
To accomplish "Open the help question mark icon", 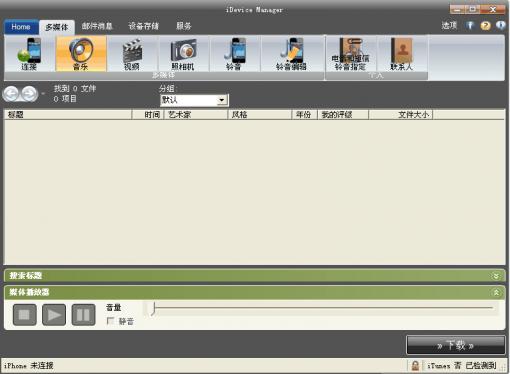I will pyautogui.click(x=485, y=25).
